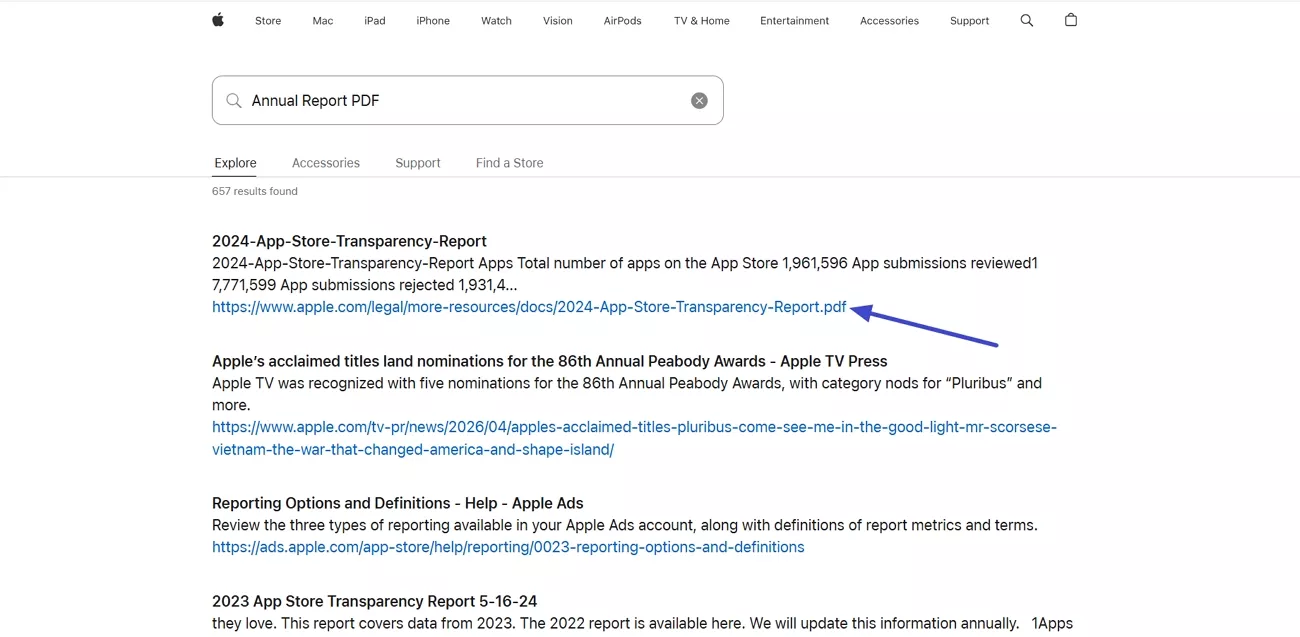Select the AirPods navigation item

coord(622,20)
